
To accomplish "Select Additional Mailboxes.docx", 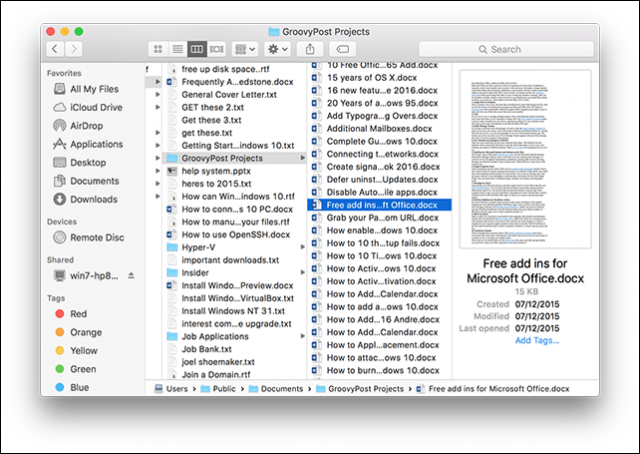I will (380, 128).
